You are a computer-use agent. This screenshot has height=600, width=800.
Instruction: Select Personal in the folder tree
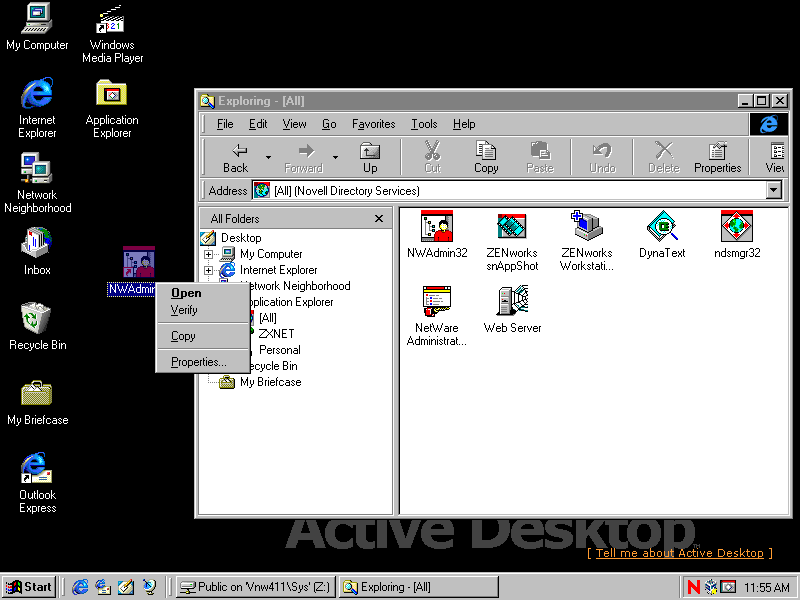coord(280,350)
